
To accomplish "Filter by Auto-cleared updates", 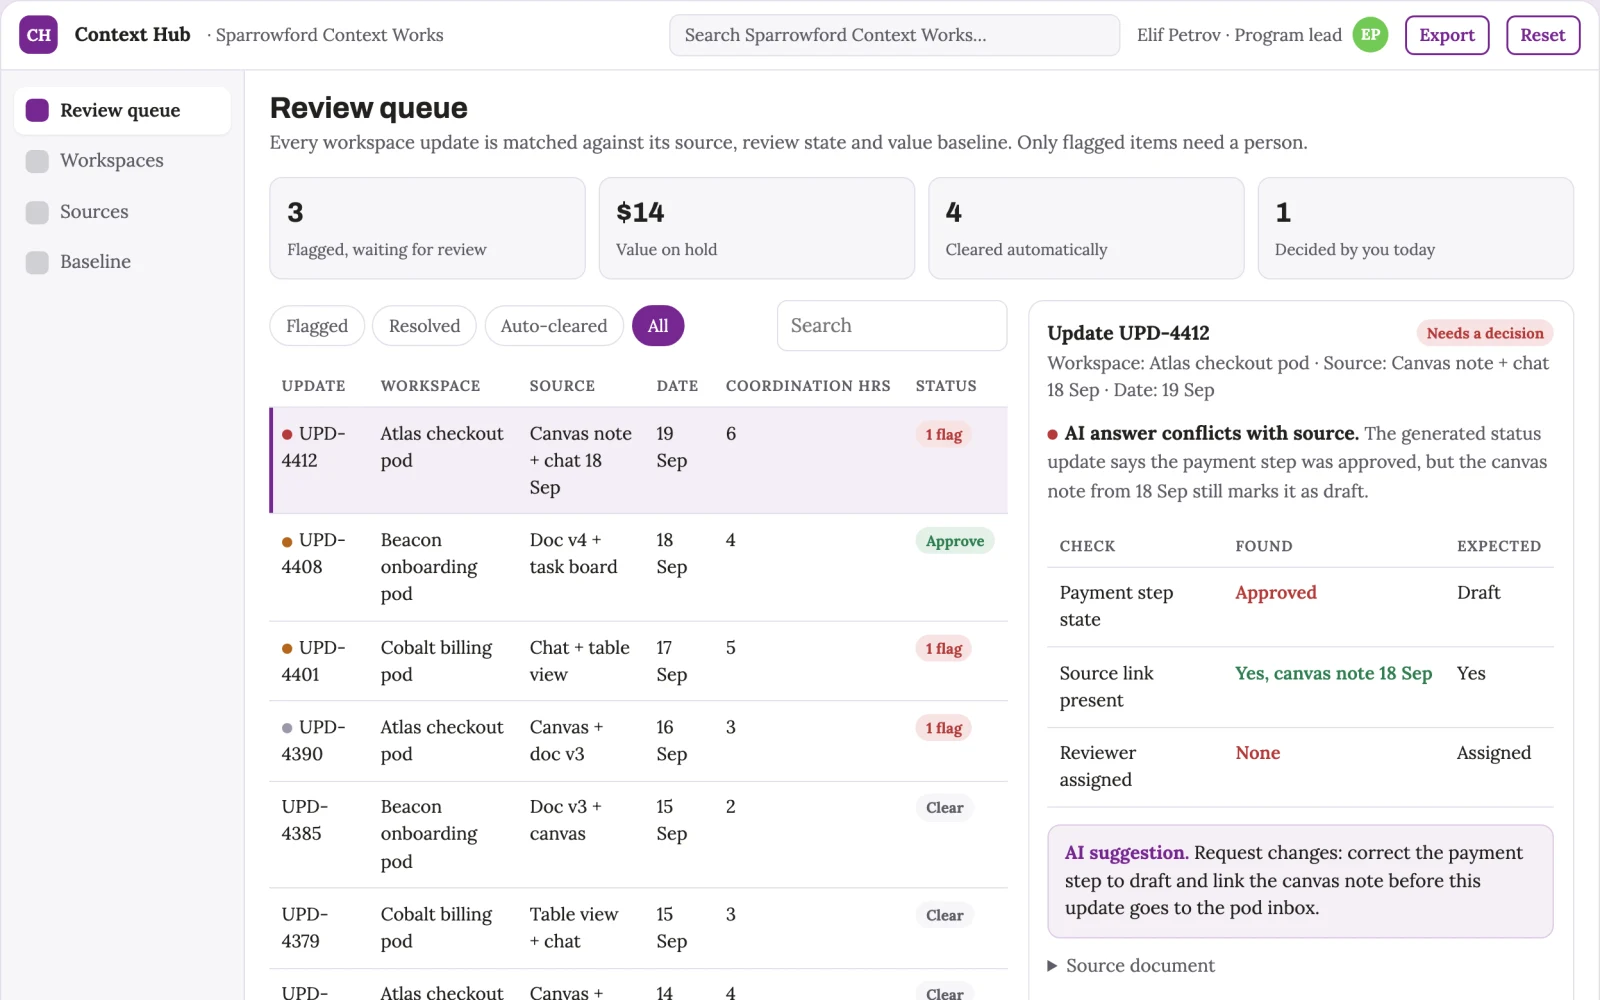I will point(554,326).
